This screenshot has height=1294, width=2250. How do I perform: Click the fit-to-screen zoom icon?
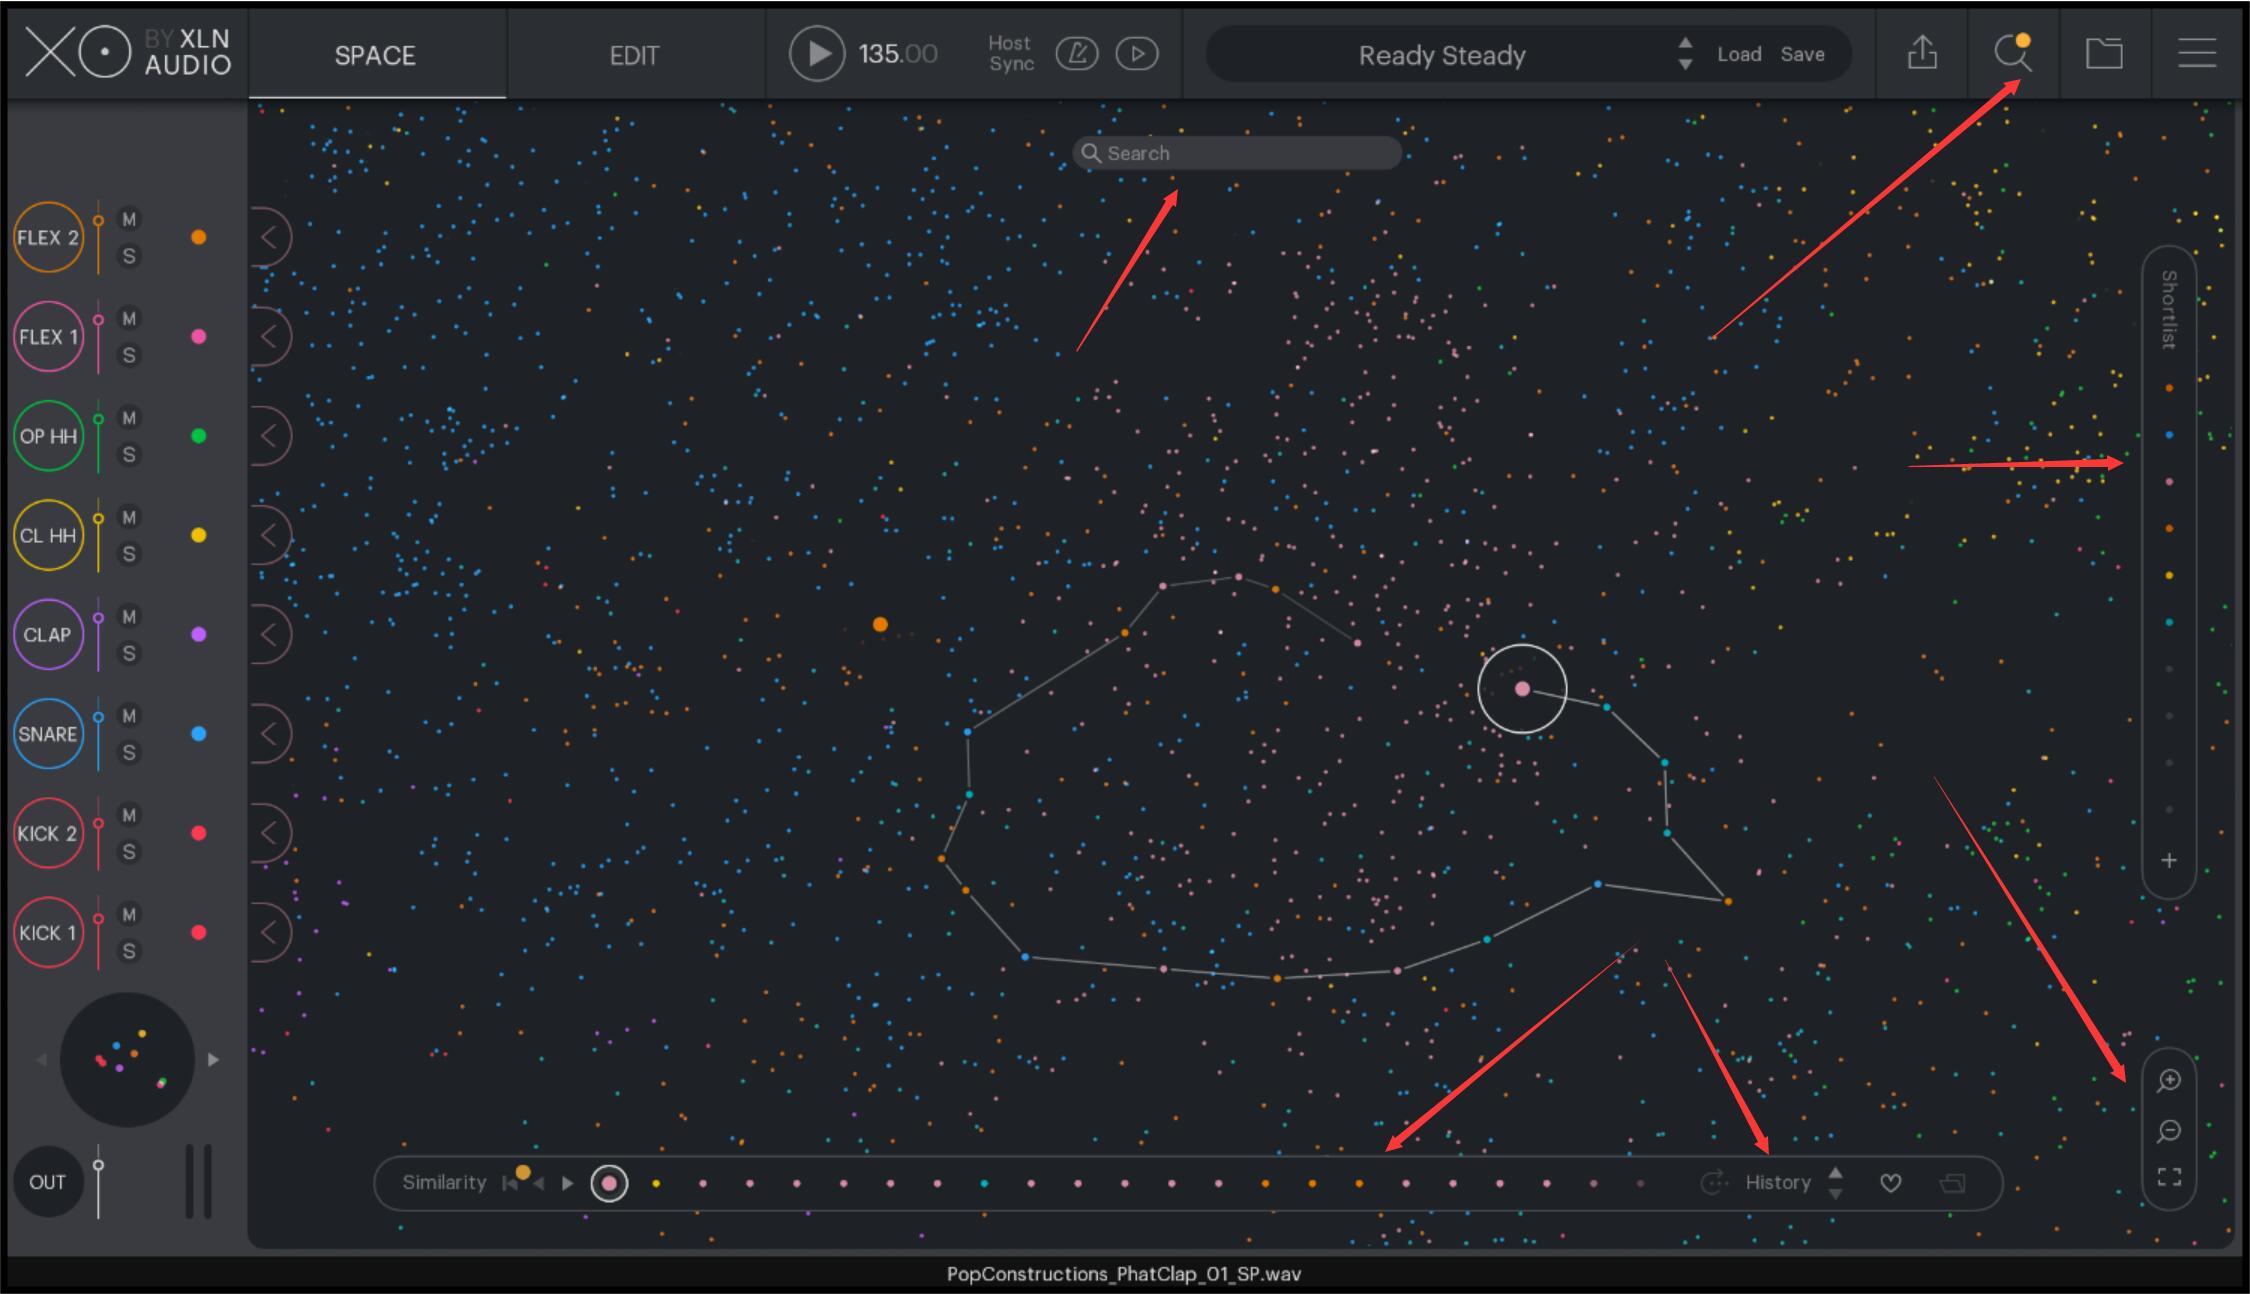[2168, 1177]
